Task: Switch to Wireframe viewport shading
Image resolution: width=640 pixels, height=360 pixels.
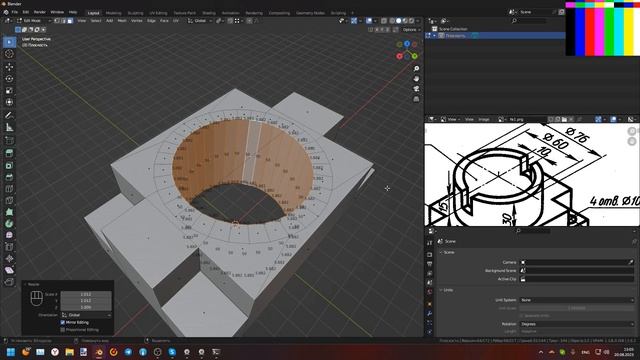Action: 392,20
